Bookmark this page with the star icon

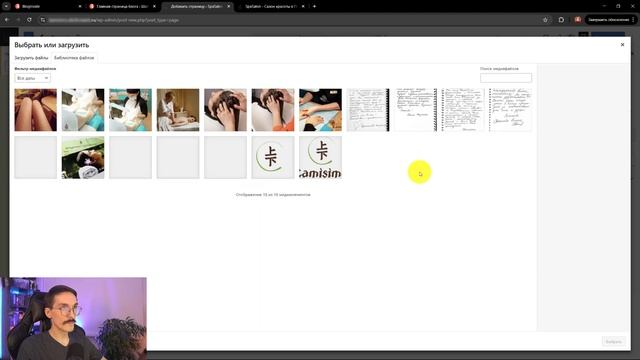click(545, 20)
